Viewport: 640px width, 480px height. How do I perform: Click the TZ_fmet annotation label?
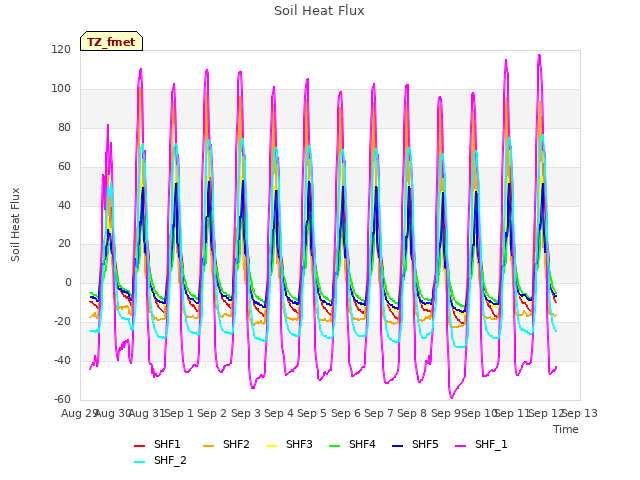(111, 42)
